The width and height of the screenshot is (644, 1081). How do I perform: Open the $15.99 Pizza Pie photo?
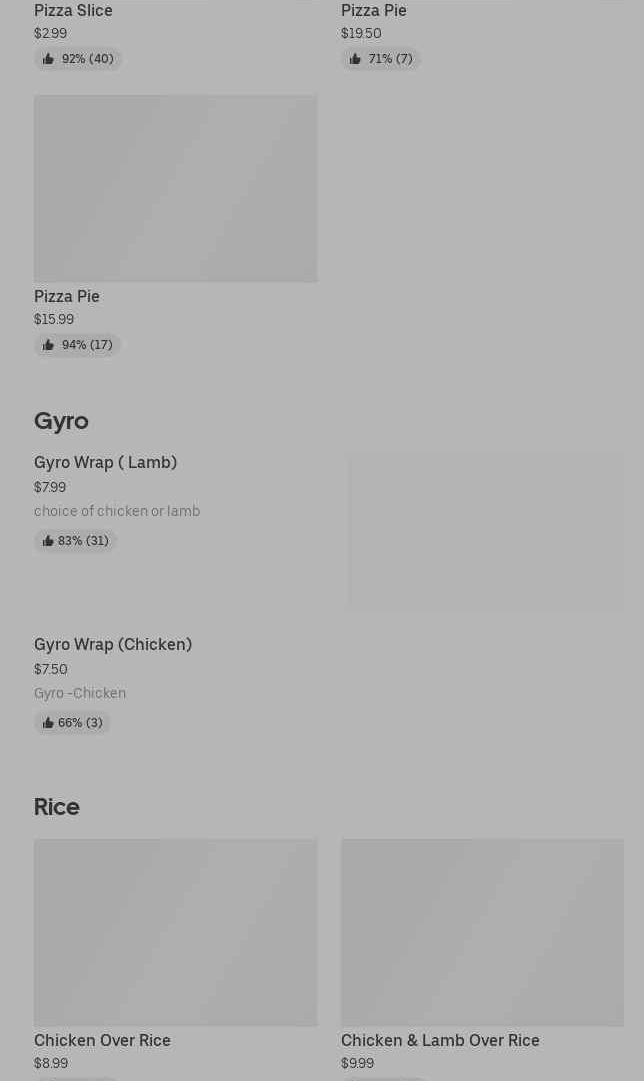click(175, 188)
